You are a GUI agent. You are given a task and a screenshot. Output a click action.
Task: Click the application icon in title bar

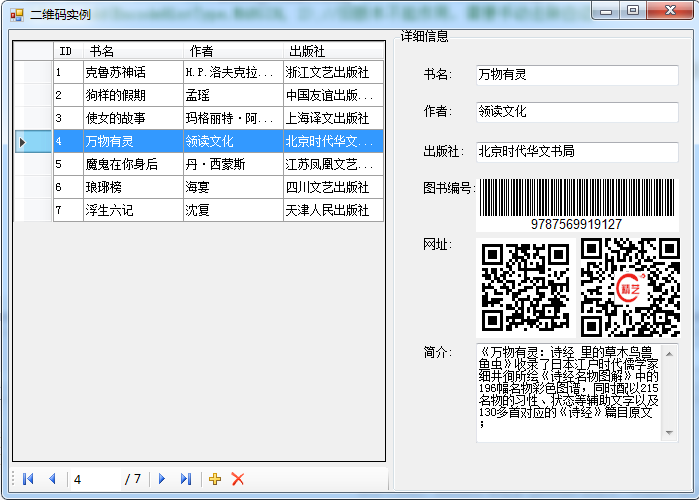(16, 15)
